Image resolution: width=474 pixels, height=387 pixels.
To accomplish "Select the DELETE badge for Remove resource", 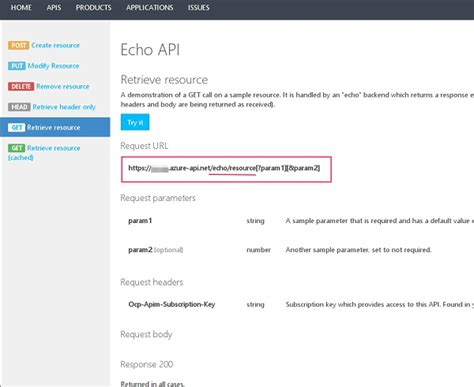I will [x=21, y=87].
